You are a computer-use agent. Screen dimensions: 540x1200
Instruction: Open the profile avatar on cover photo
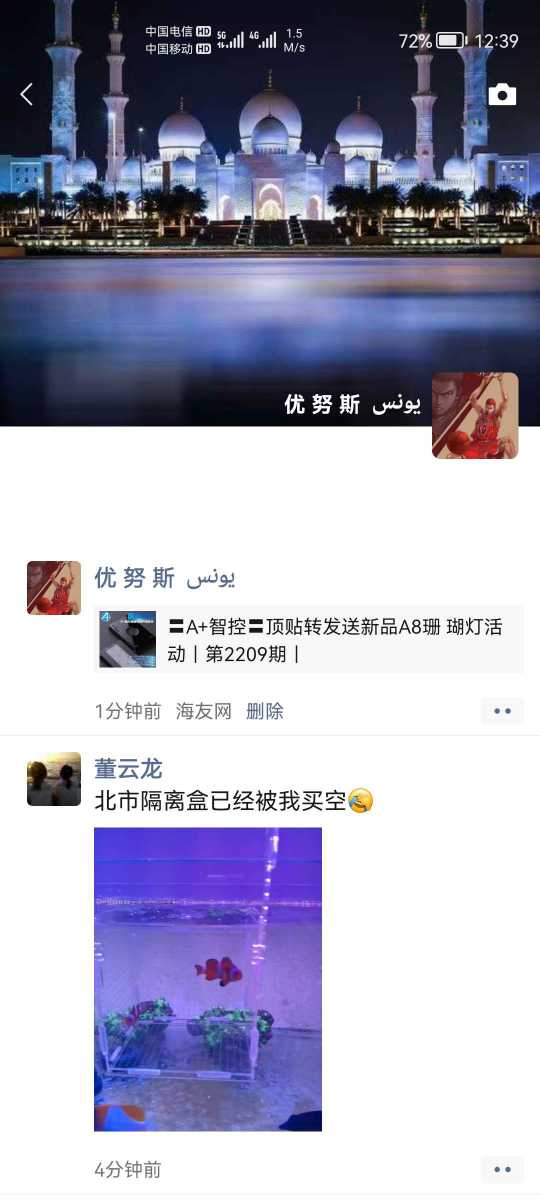coord(475,416)
